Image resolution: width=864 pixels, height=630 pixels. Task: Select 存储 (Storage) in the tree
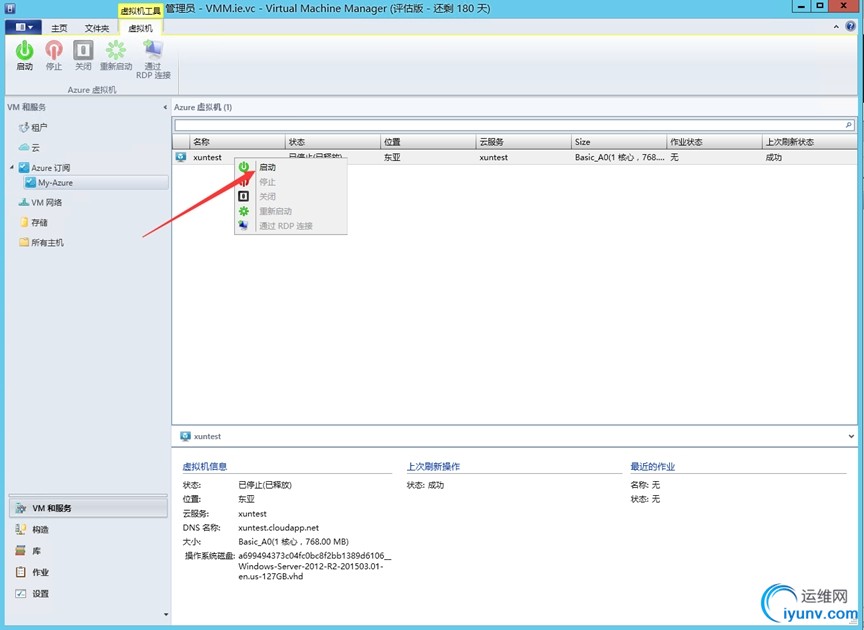tap(33, 222)
